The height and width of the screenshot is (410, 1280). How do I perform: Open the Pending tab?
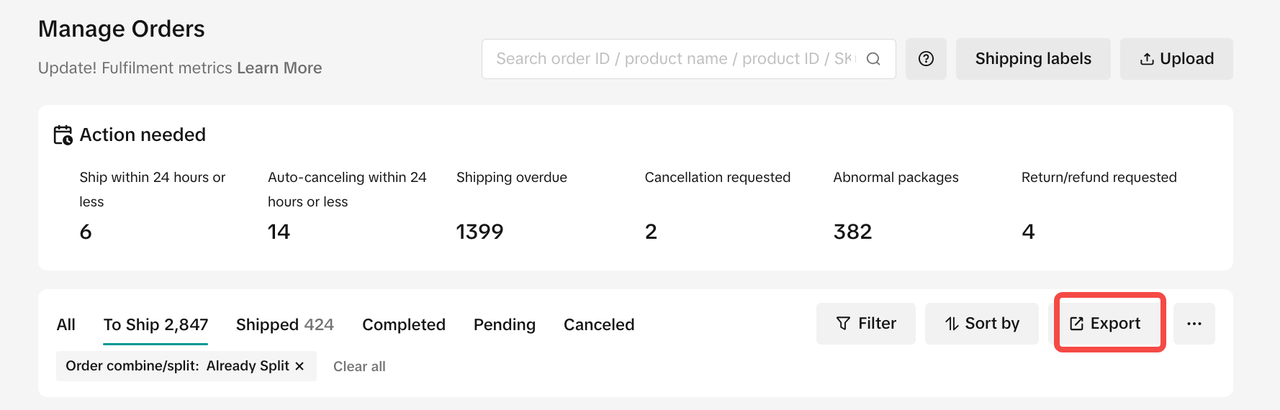(504, 325)
